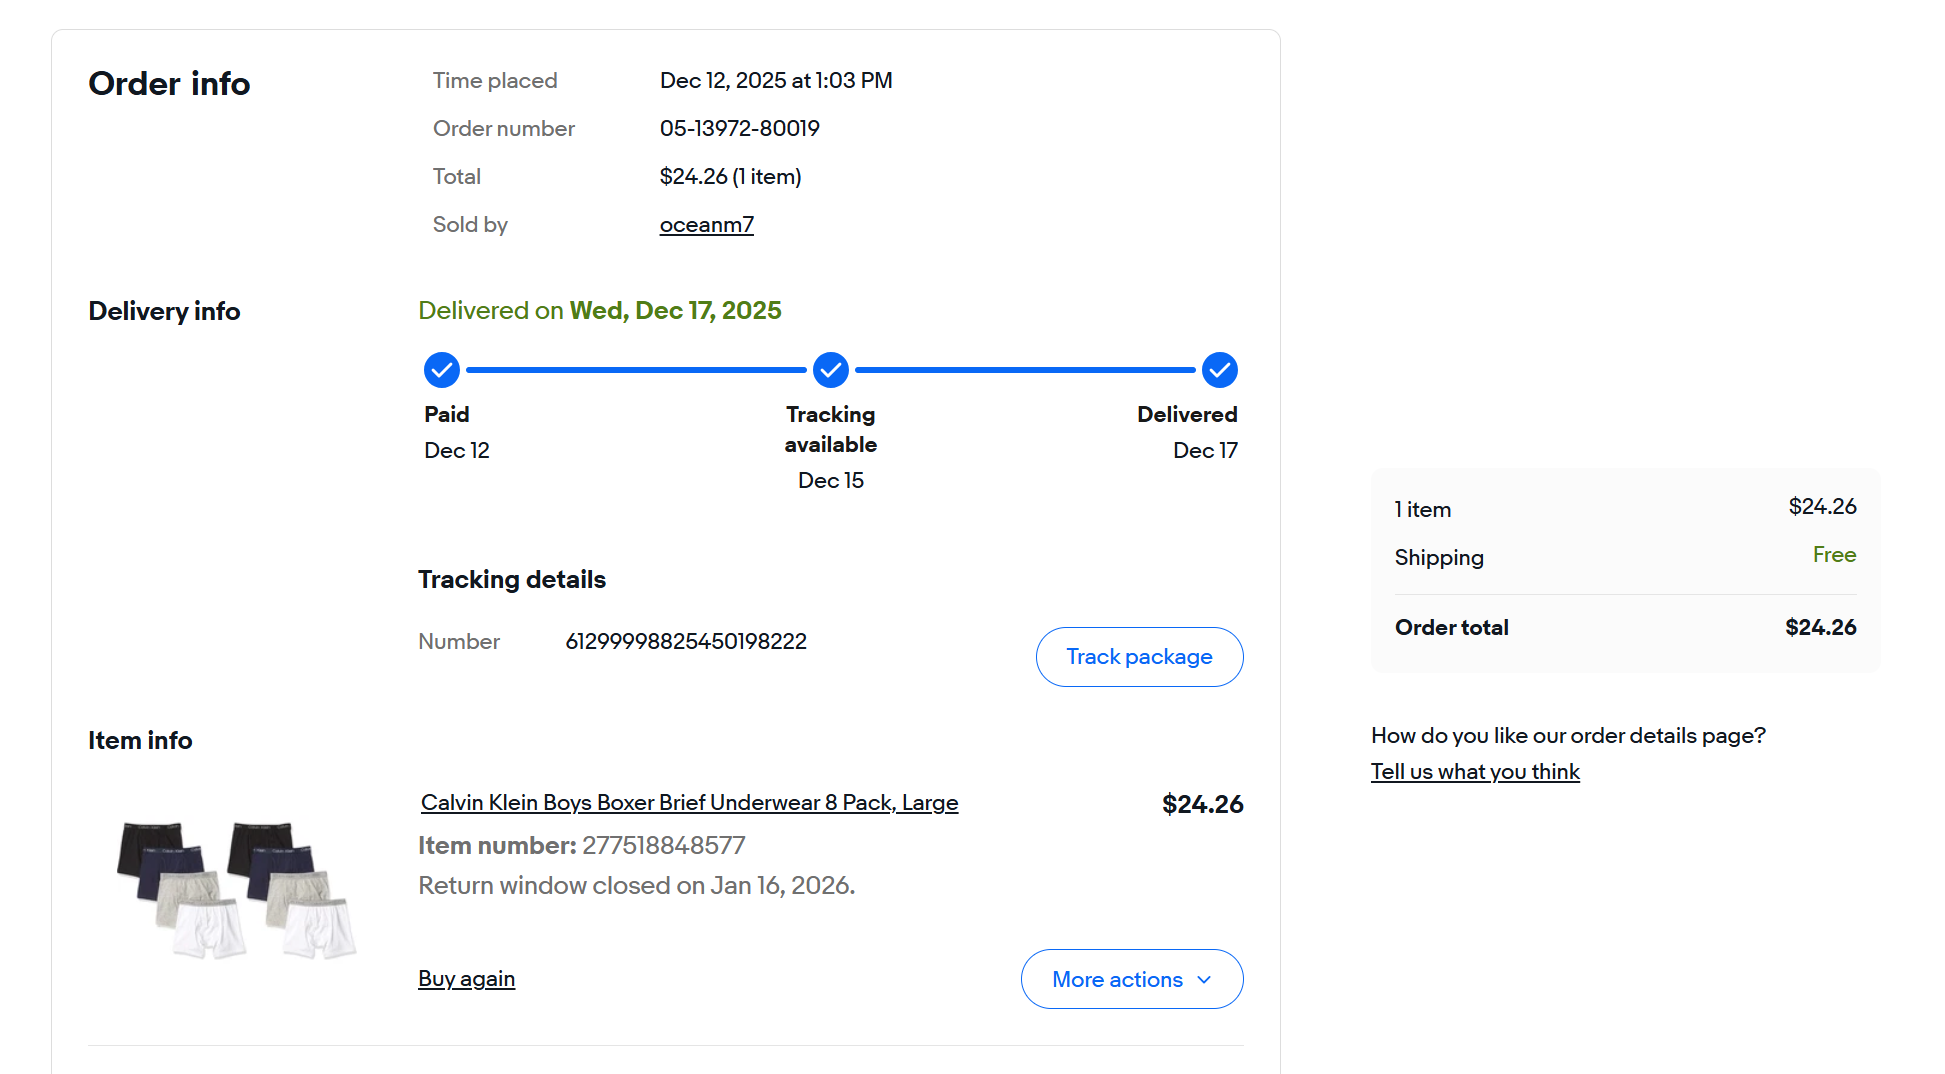
Task: Click the Time placed date value
Action: [x=776, y=81]
